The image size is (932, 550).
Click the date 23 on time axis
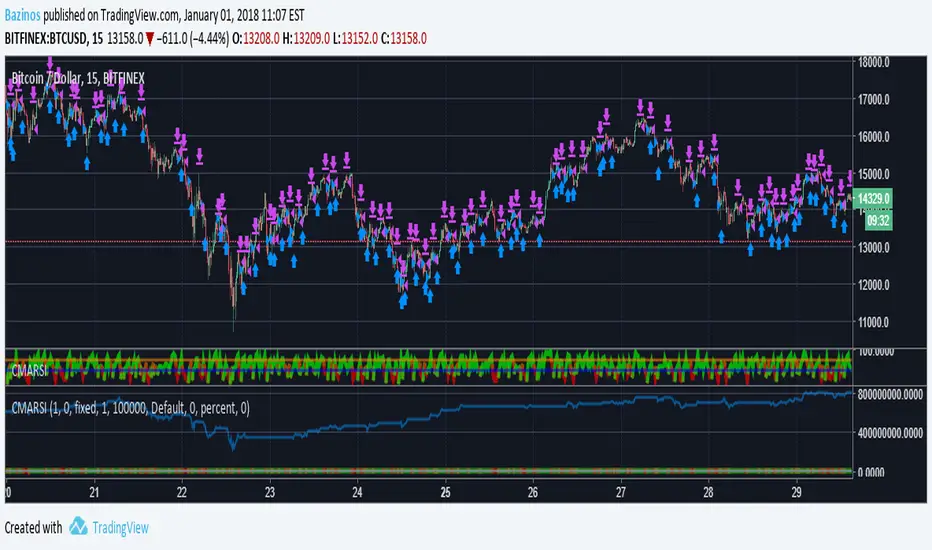click(x=269, y=492)
